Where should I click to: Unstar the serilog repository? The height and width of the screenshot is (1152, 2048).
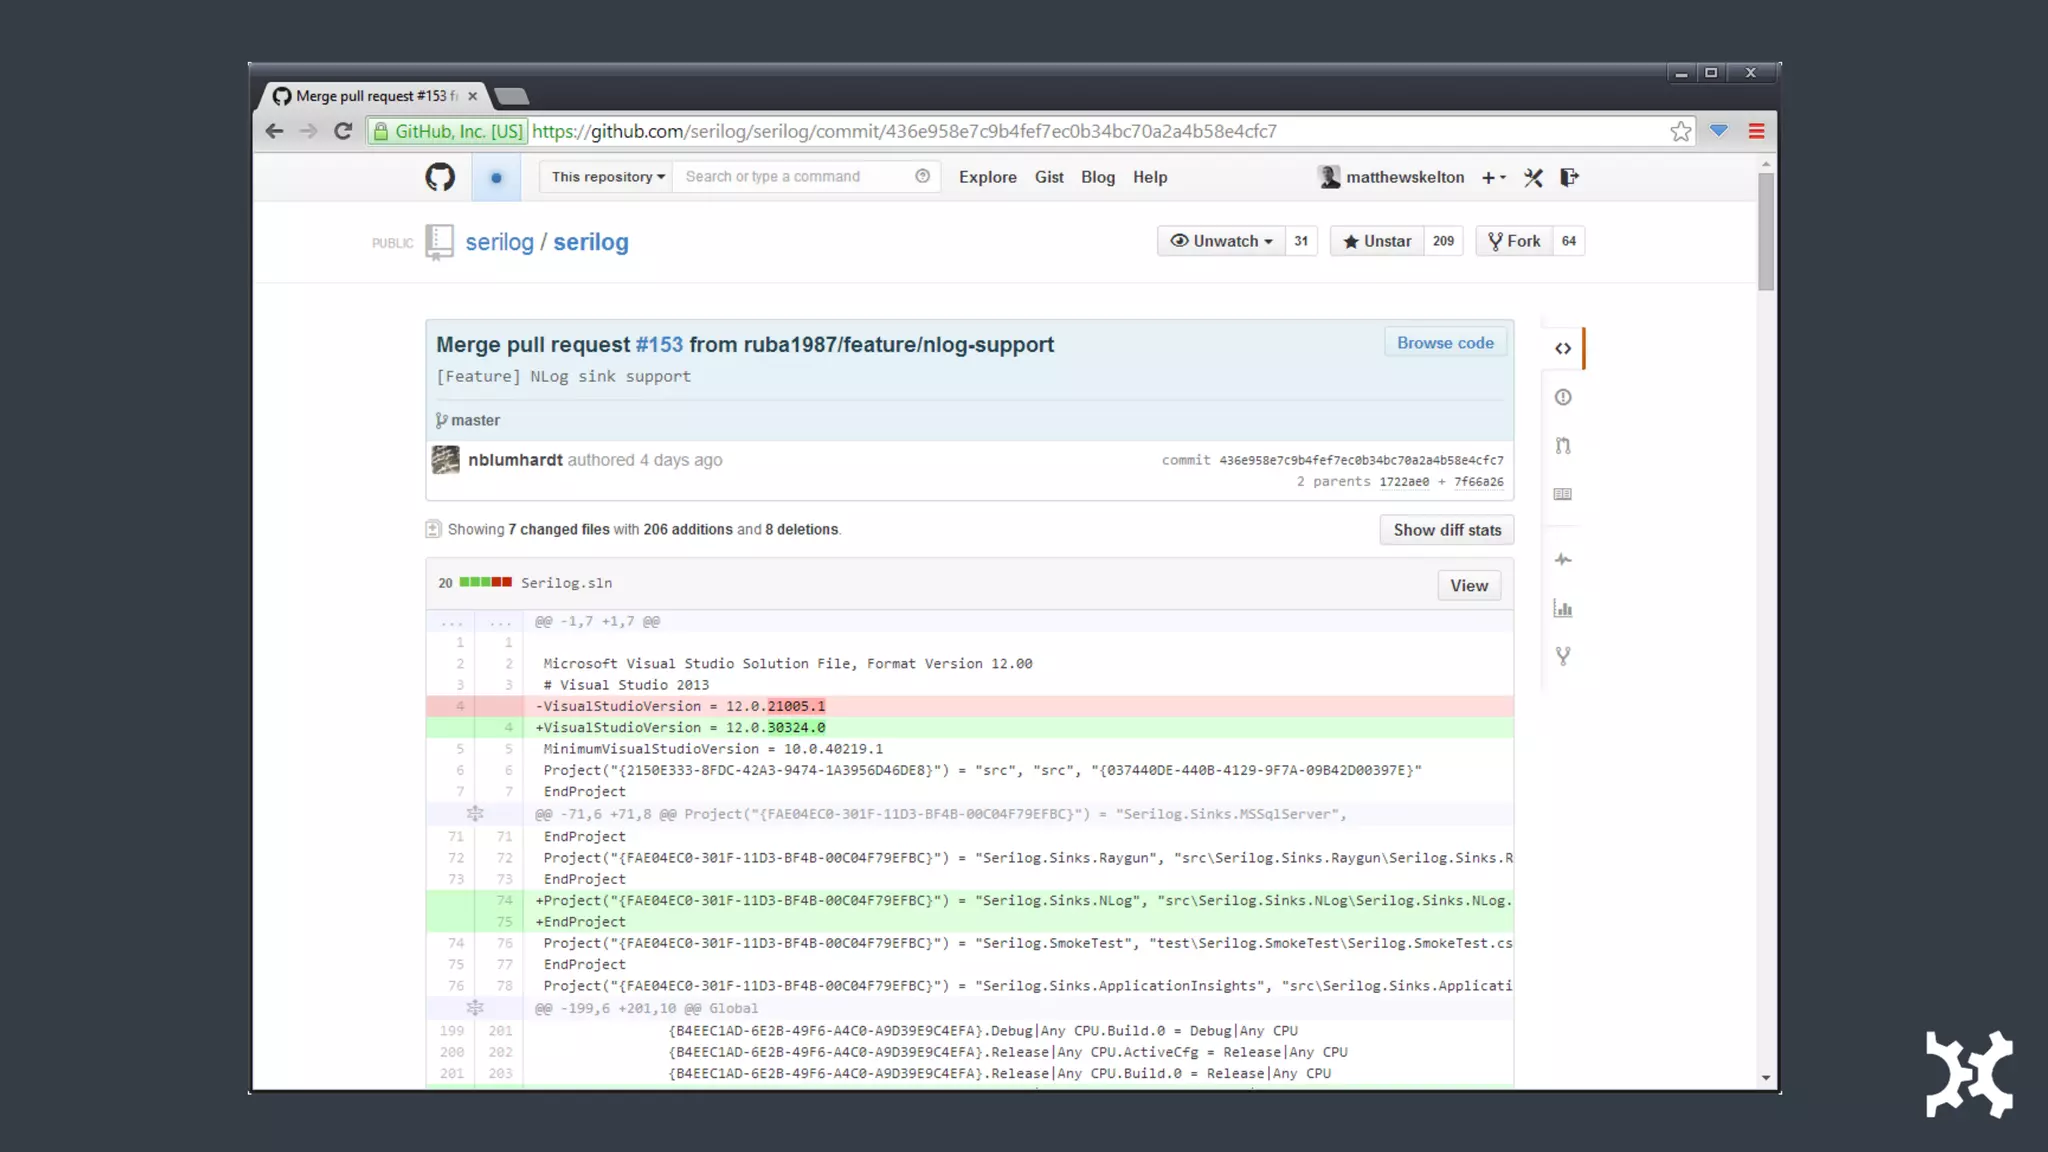(1377, 241)
